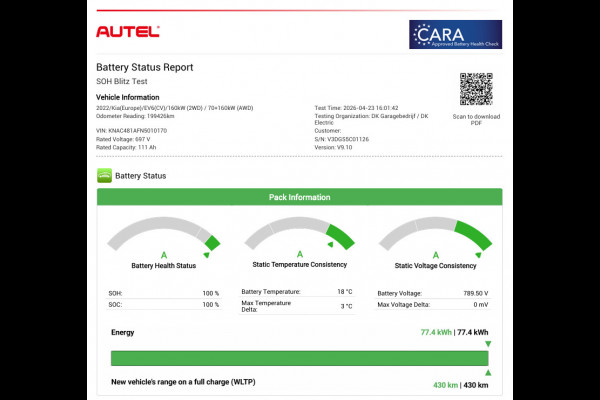
Task: Click the 77.4 kWh energy value
Action: coord(436,331)
